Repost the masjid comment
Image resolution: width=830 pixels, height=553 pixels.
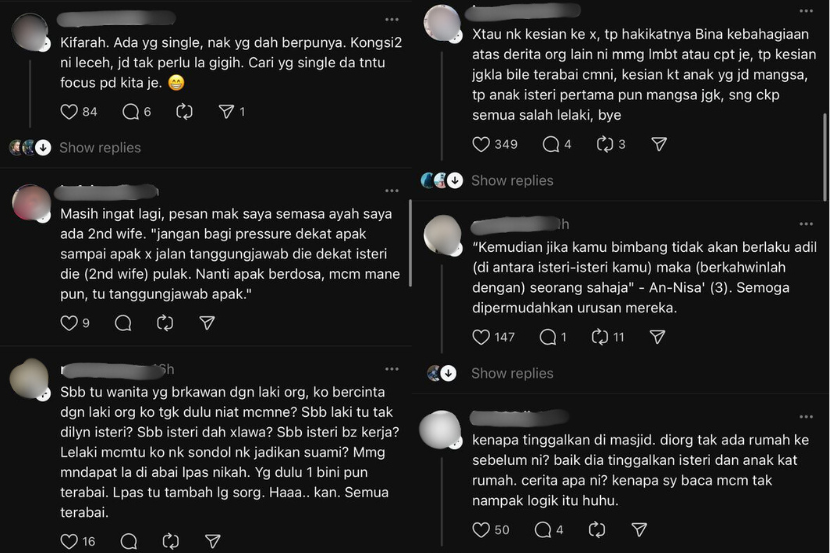pyautogui.click(x=597, y=530)
